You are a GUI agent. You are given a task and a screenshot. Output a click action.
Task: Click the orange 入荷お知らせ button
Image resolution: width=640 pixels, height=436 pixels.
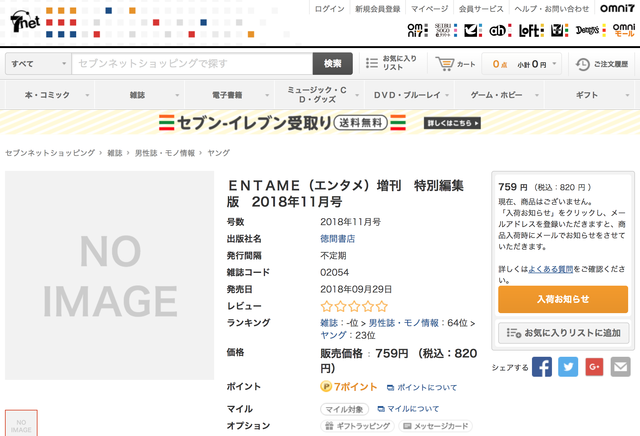[x=563, y=299]
